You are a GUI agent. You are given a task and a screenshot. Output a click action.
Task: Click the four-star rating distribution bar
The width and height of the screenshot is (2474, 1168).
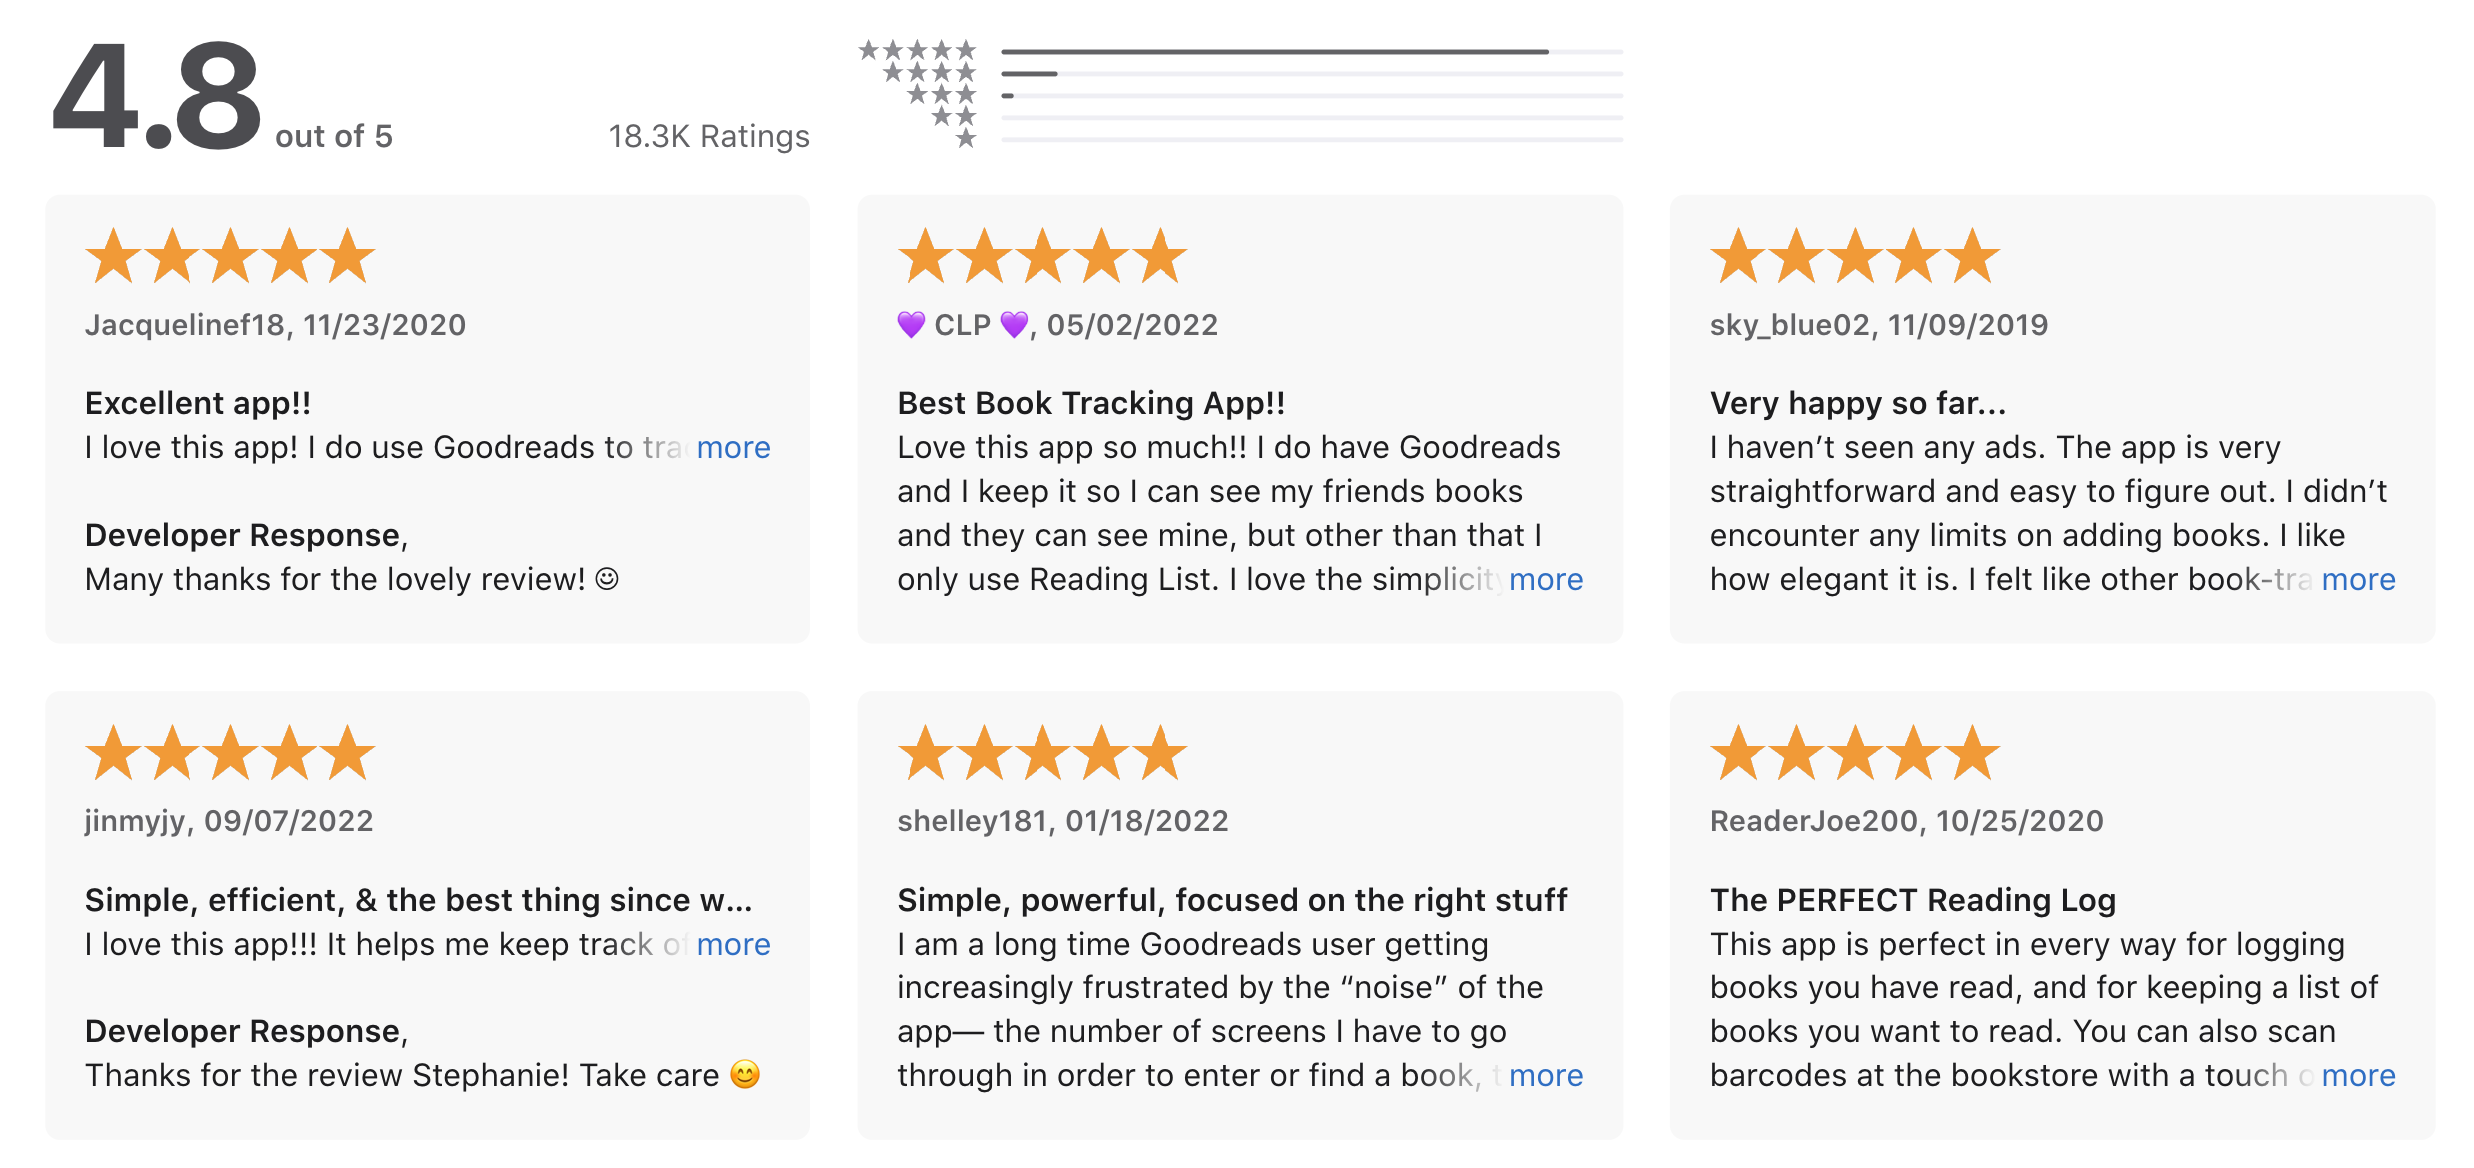click(1312, 74)
